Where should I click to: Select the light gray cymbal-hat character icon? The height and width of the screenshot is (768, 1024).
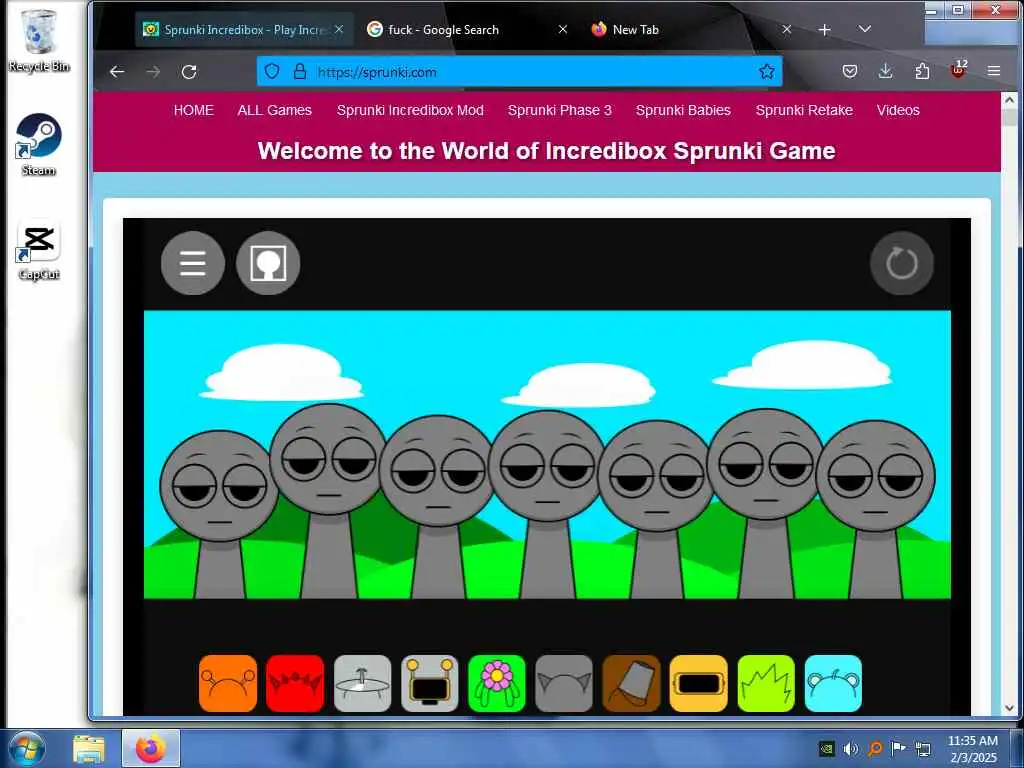[x=362, y=683]
